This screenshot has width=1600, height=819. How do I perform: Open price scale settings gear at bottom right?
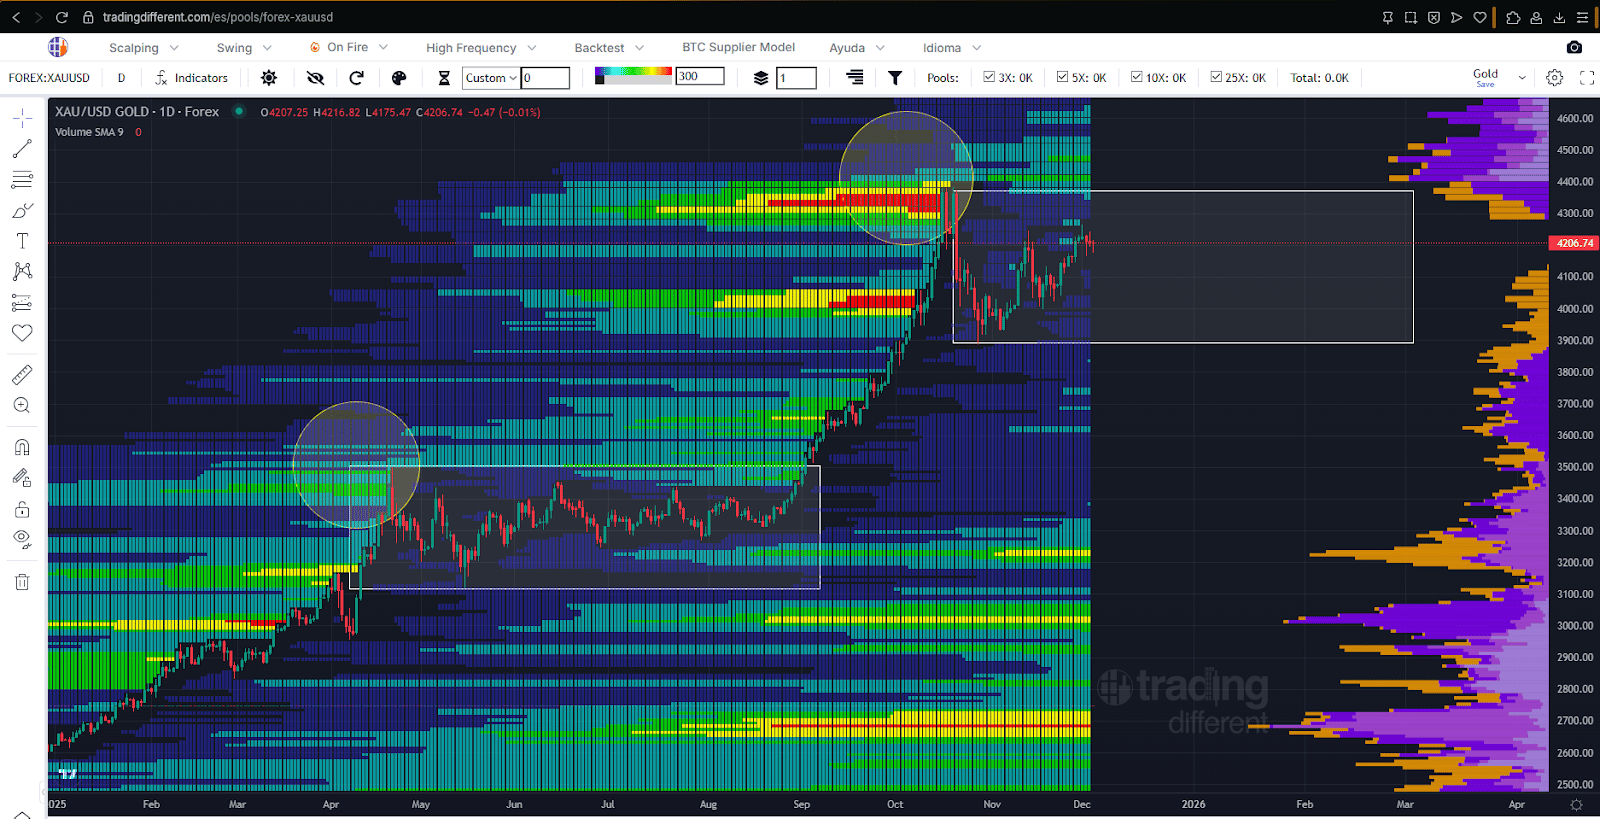click(1576, 805)
